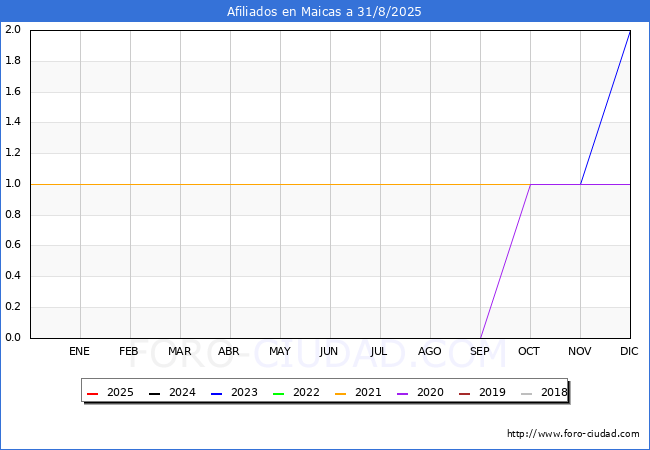Image resolution: width=650 pixels, height=450 pixels.
Task: Click the MAY month axis label
Action: click(x=280, y=351)
